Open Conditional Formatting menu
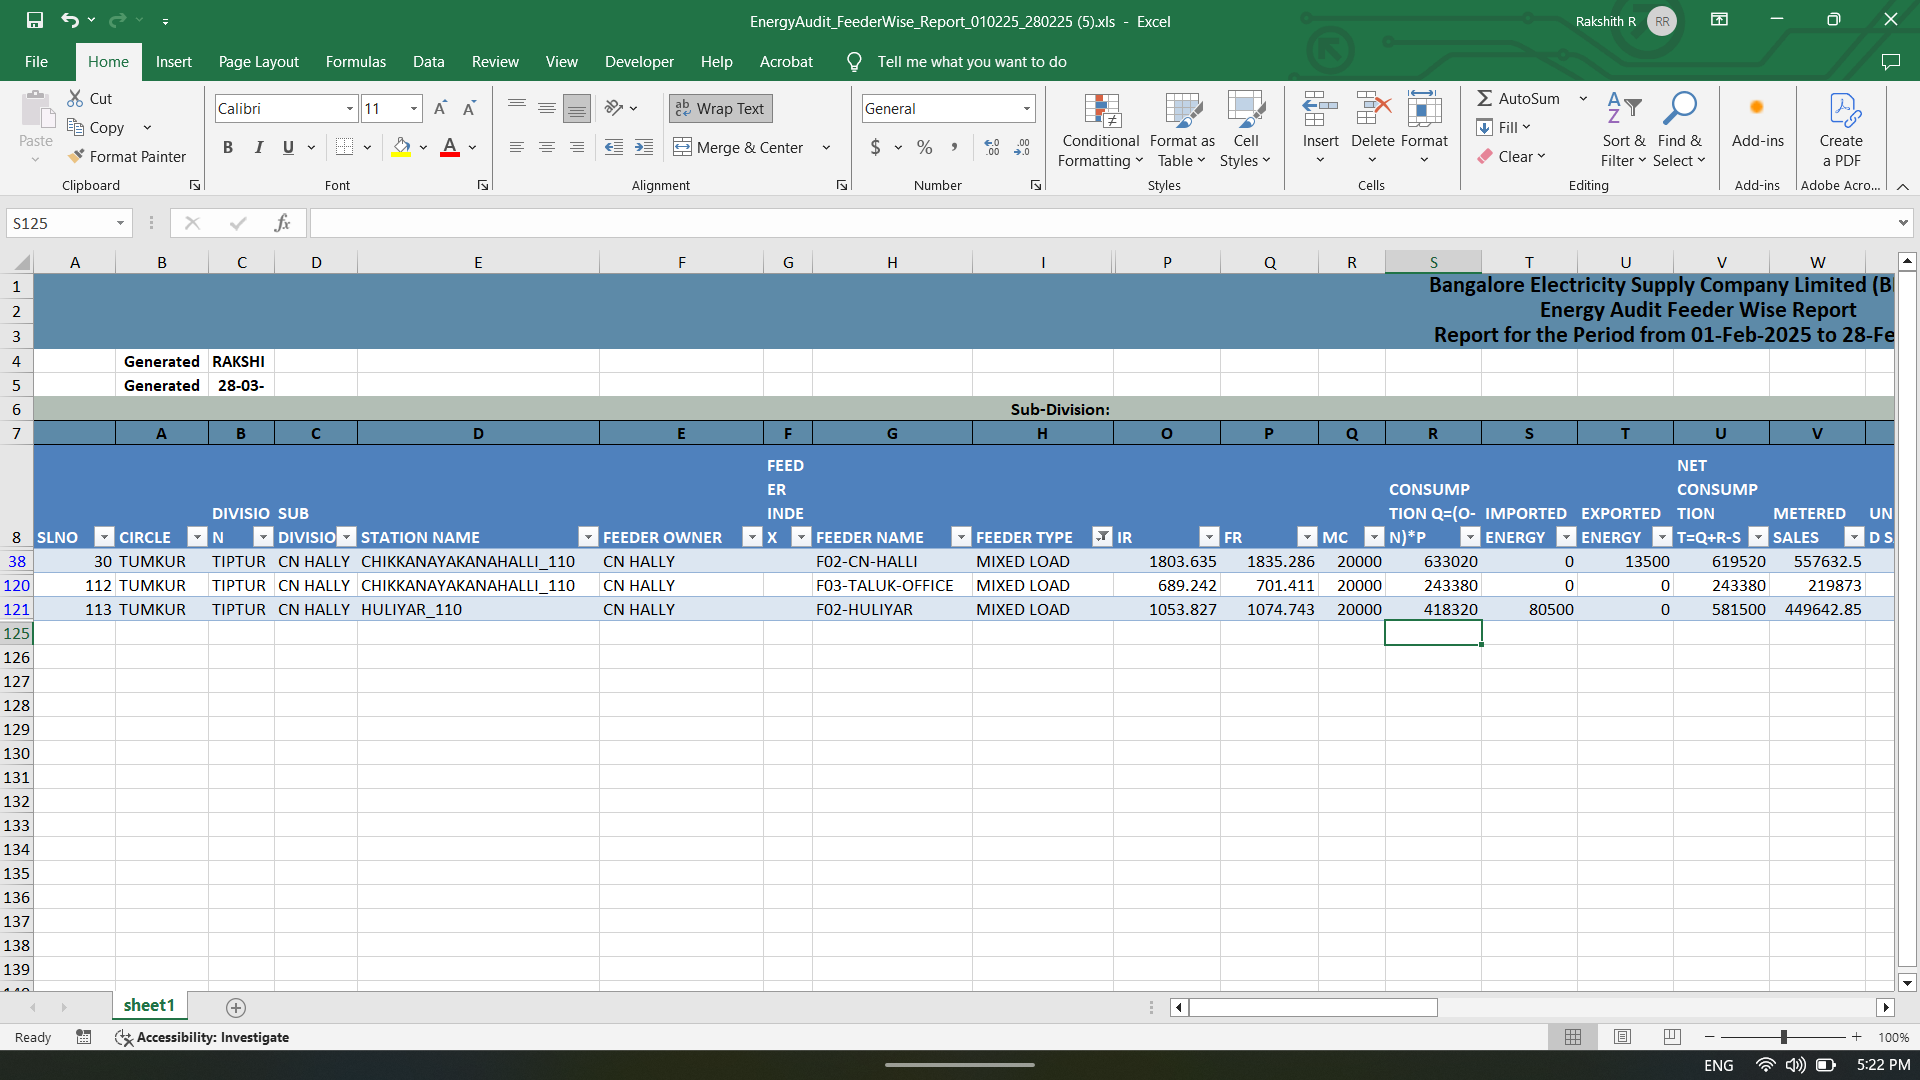Viewport: 1920px width, 1080px height. tap(1101, 131)
